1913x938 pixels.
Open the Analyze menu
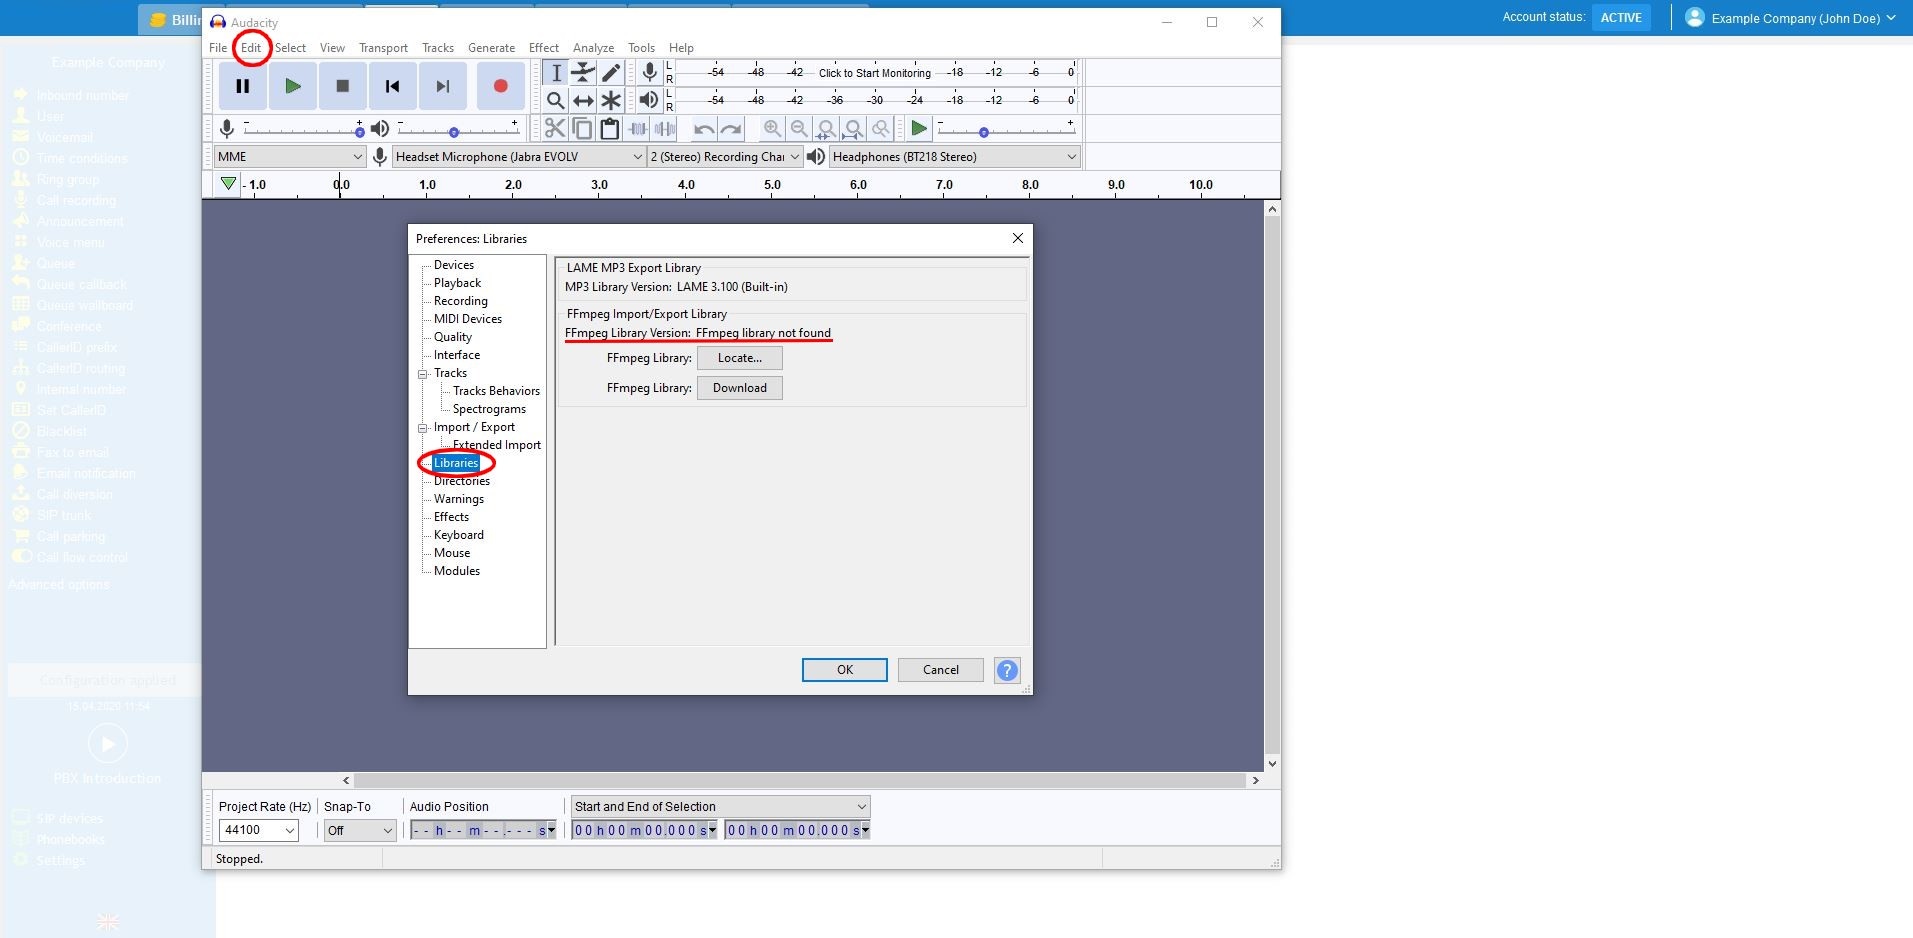(593, 48)
